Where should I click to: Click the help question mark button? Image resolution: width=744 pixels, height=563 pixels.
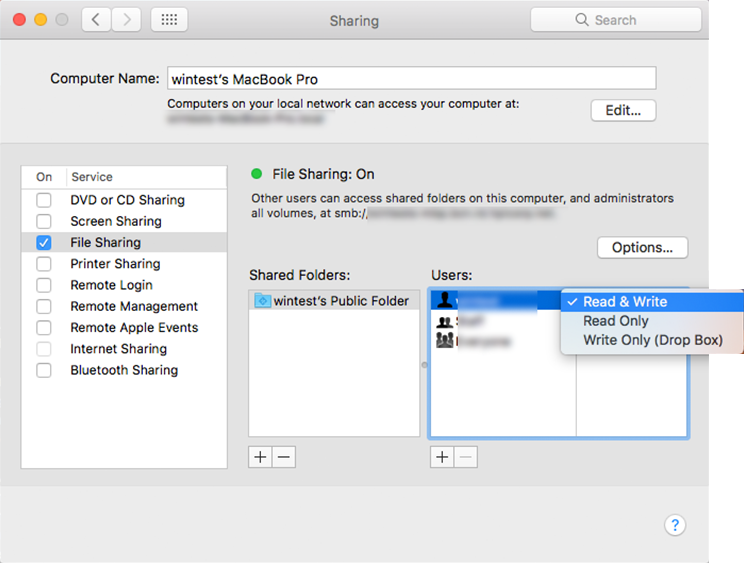pyautogui.click(x=675, y=525)
